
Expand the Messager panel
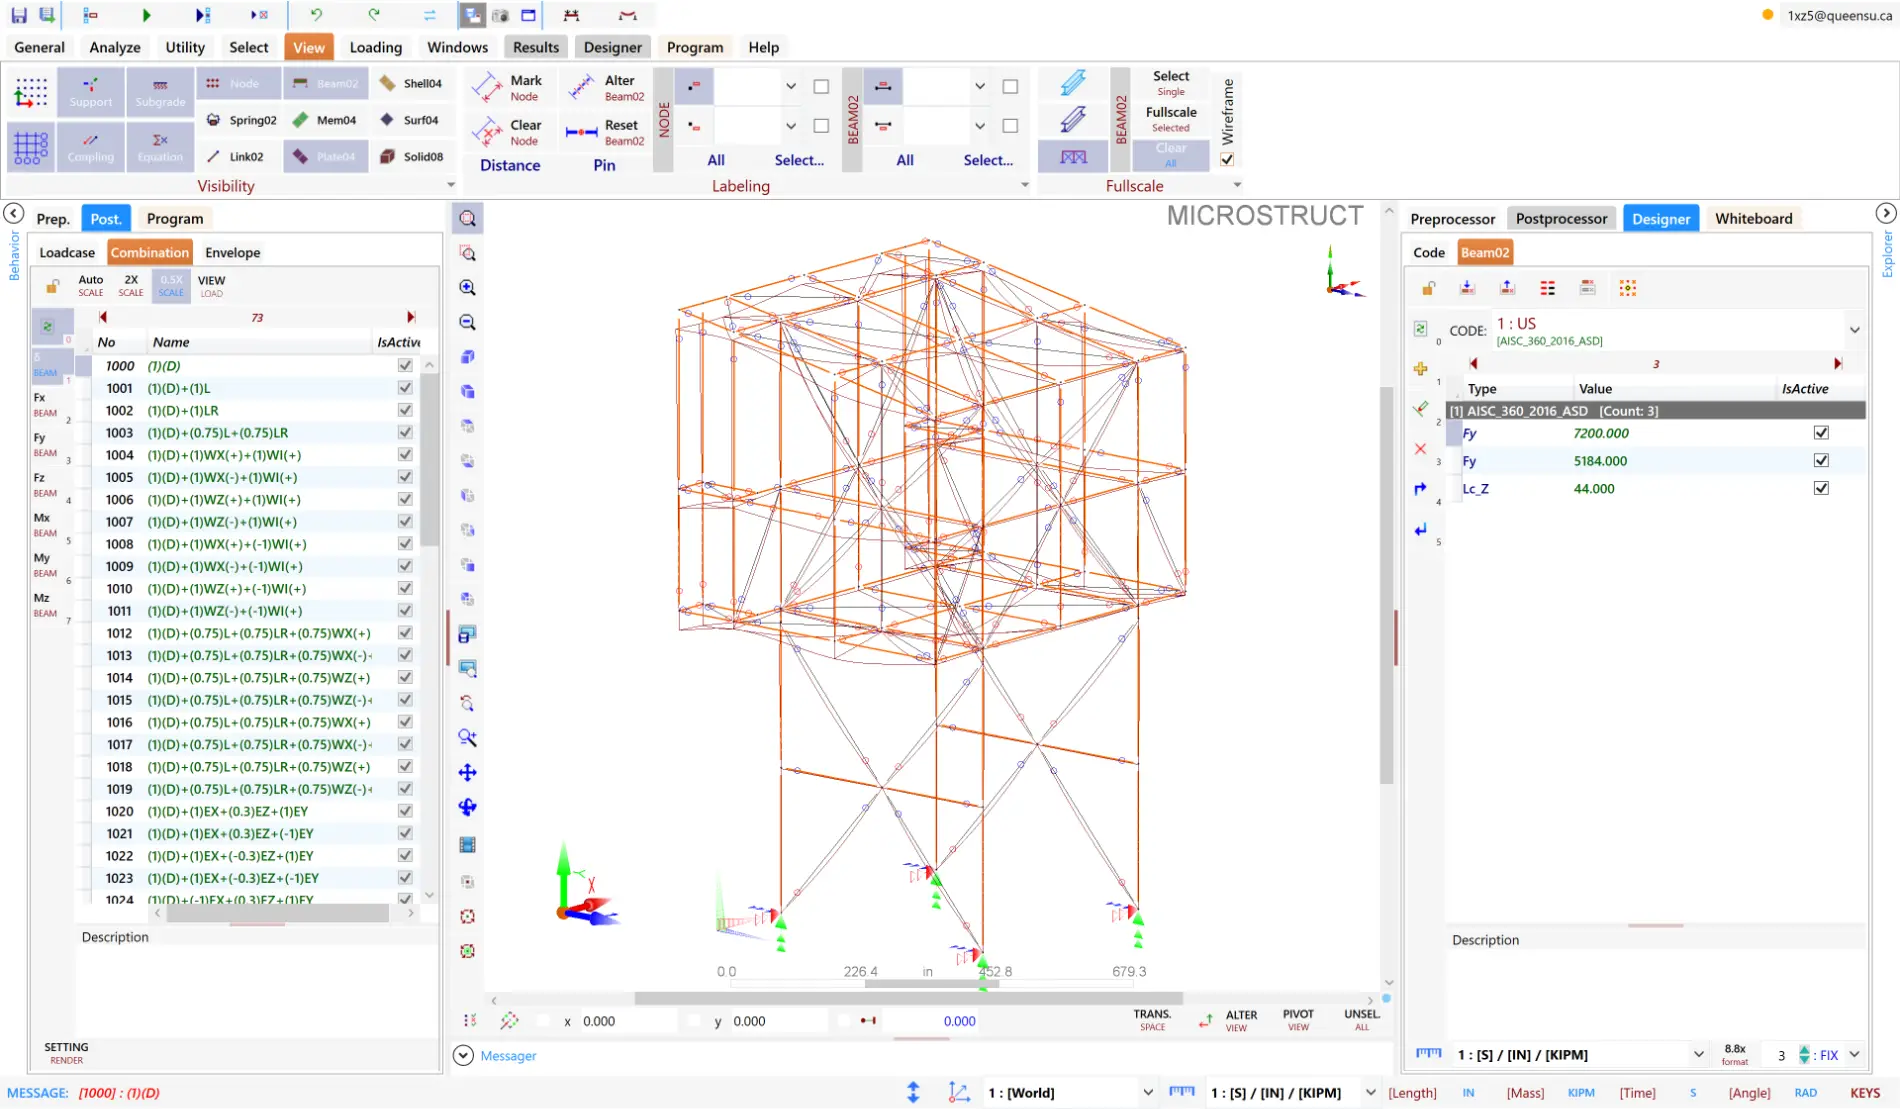463,1055
